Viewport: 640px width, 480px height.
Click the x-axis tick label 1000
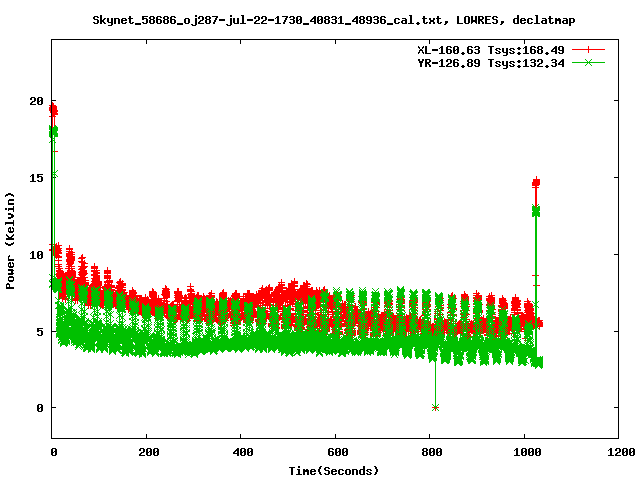click(x=527, y=452)
